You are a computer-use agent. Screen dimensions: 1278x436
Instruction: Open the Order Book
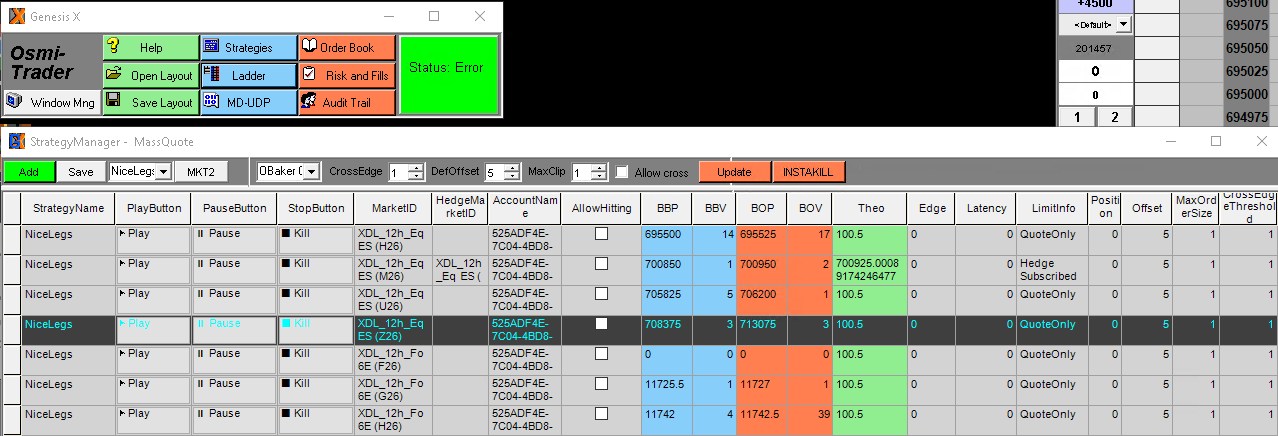(x=347, y=48)
